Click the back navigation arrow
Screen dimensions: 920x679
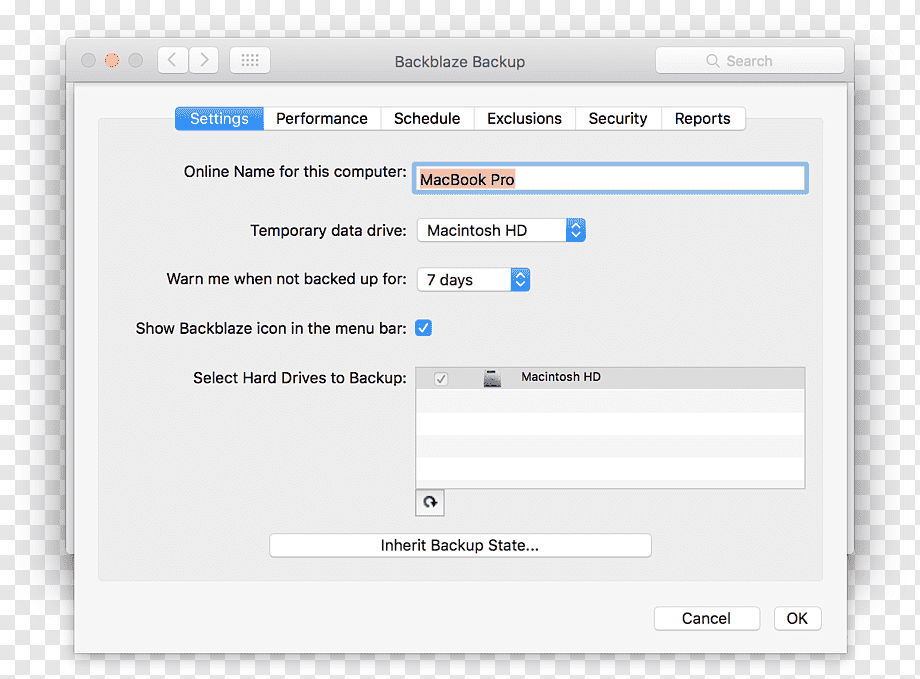(x=172, y=60)
